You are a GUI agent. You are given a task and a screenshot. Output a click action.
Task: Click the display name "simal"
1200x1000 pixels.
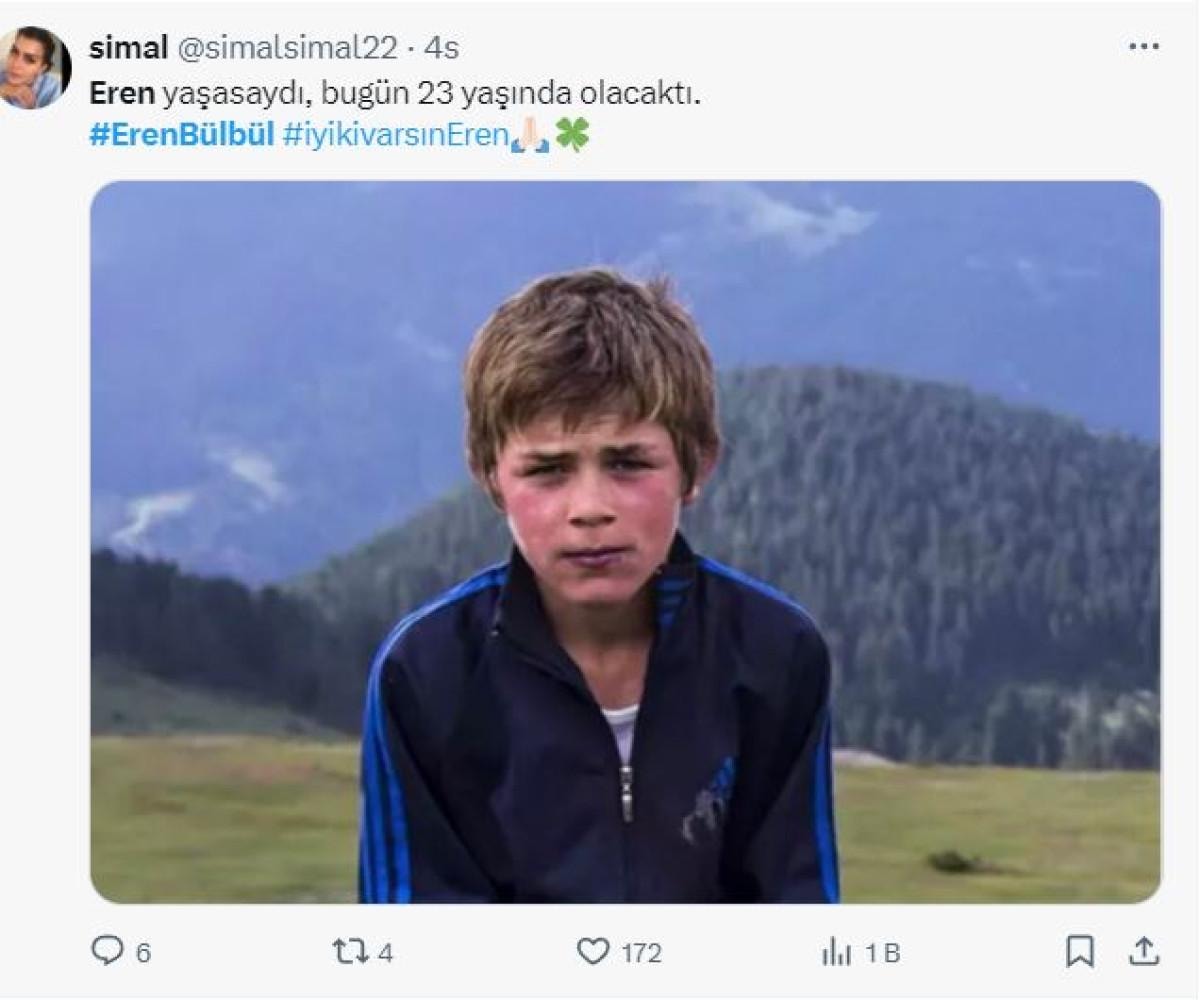(x=128, y=48)
